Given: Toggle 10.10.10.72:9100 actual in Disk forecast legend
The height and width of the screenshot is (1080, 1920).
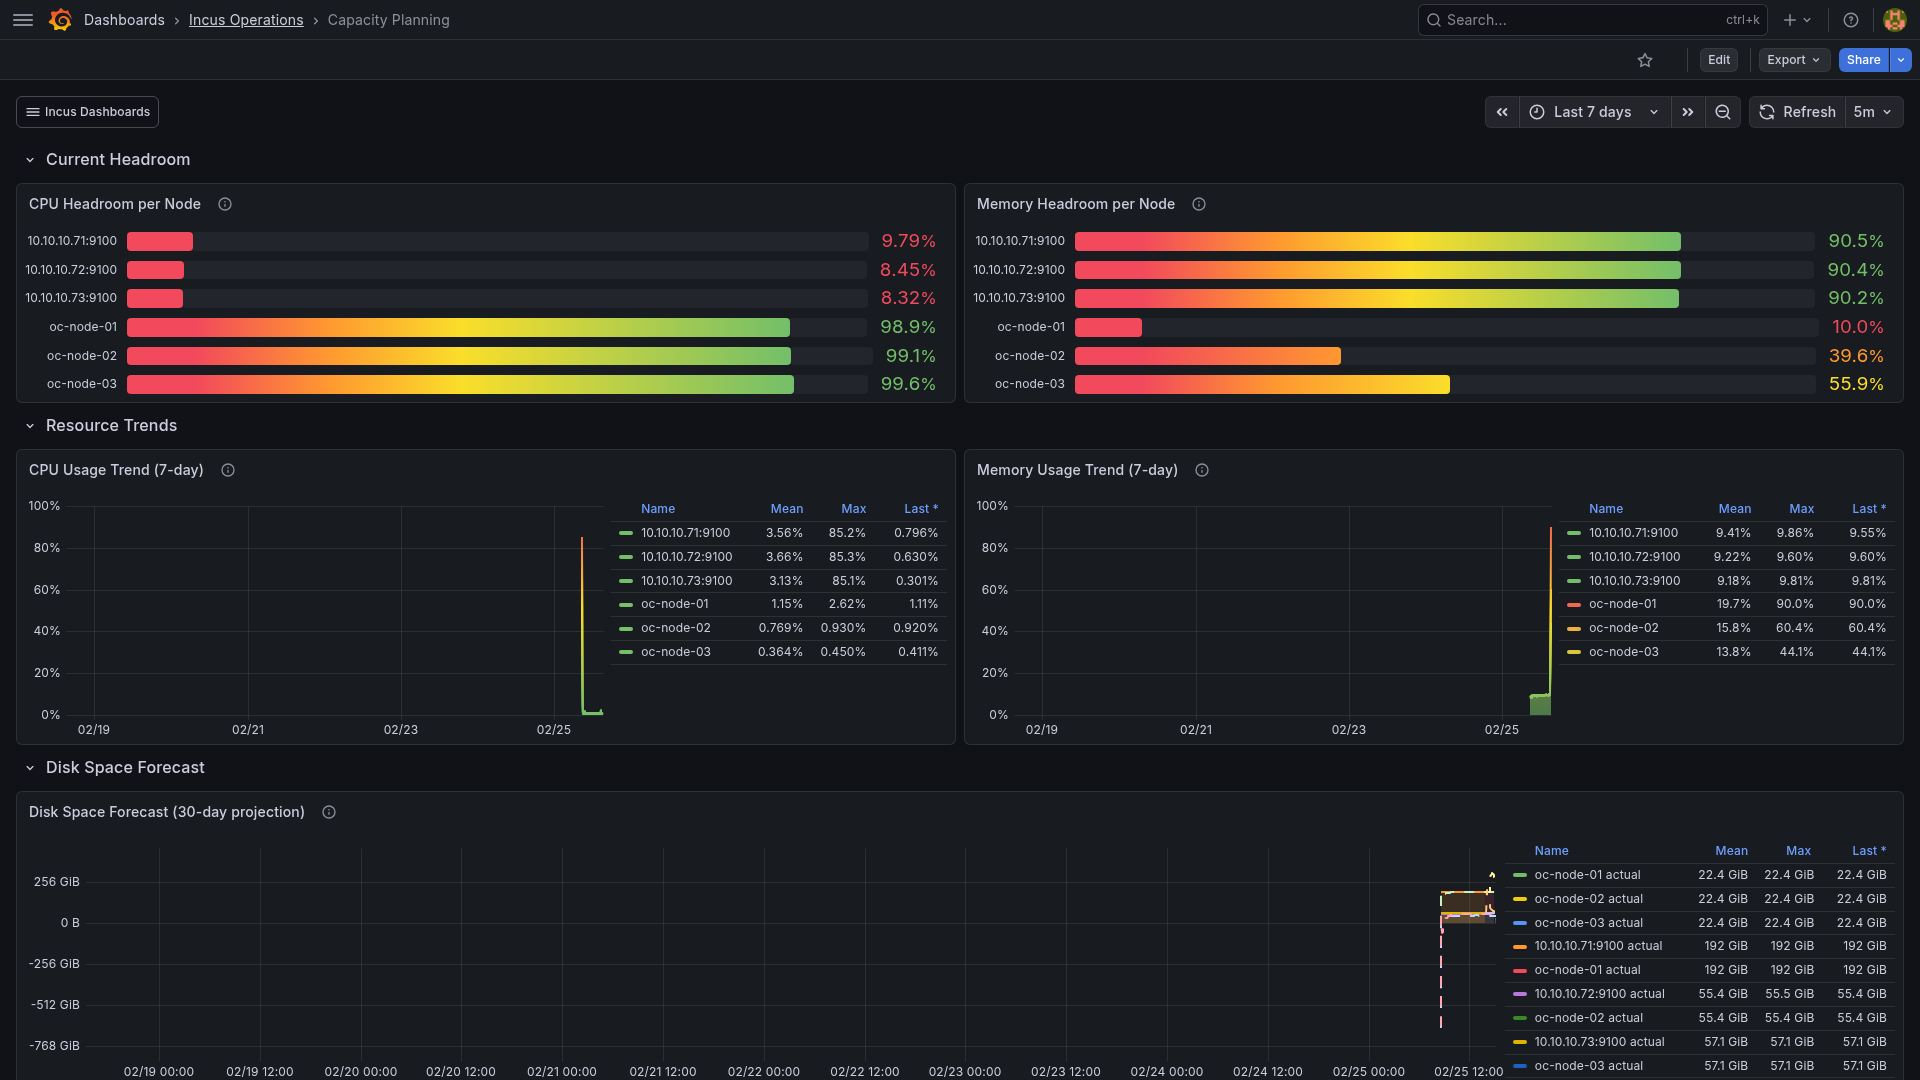Looking at the screenshot, I should point(1599,994).
